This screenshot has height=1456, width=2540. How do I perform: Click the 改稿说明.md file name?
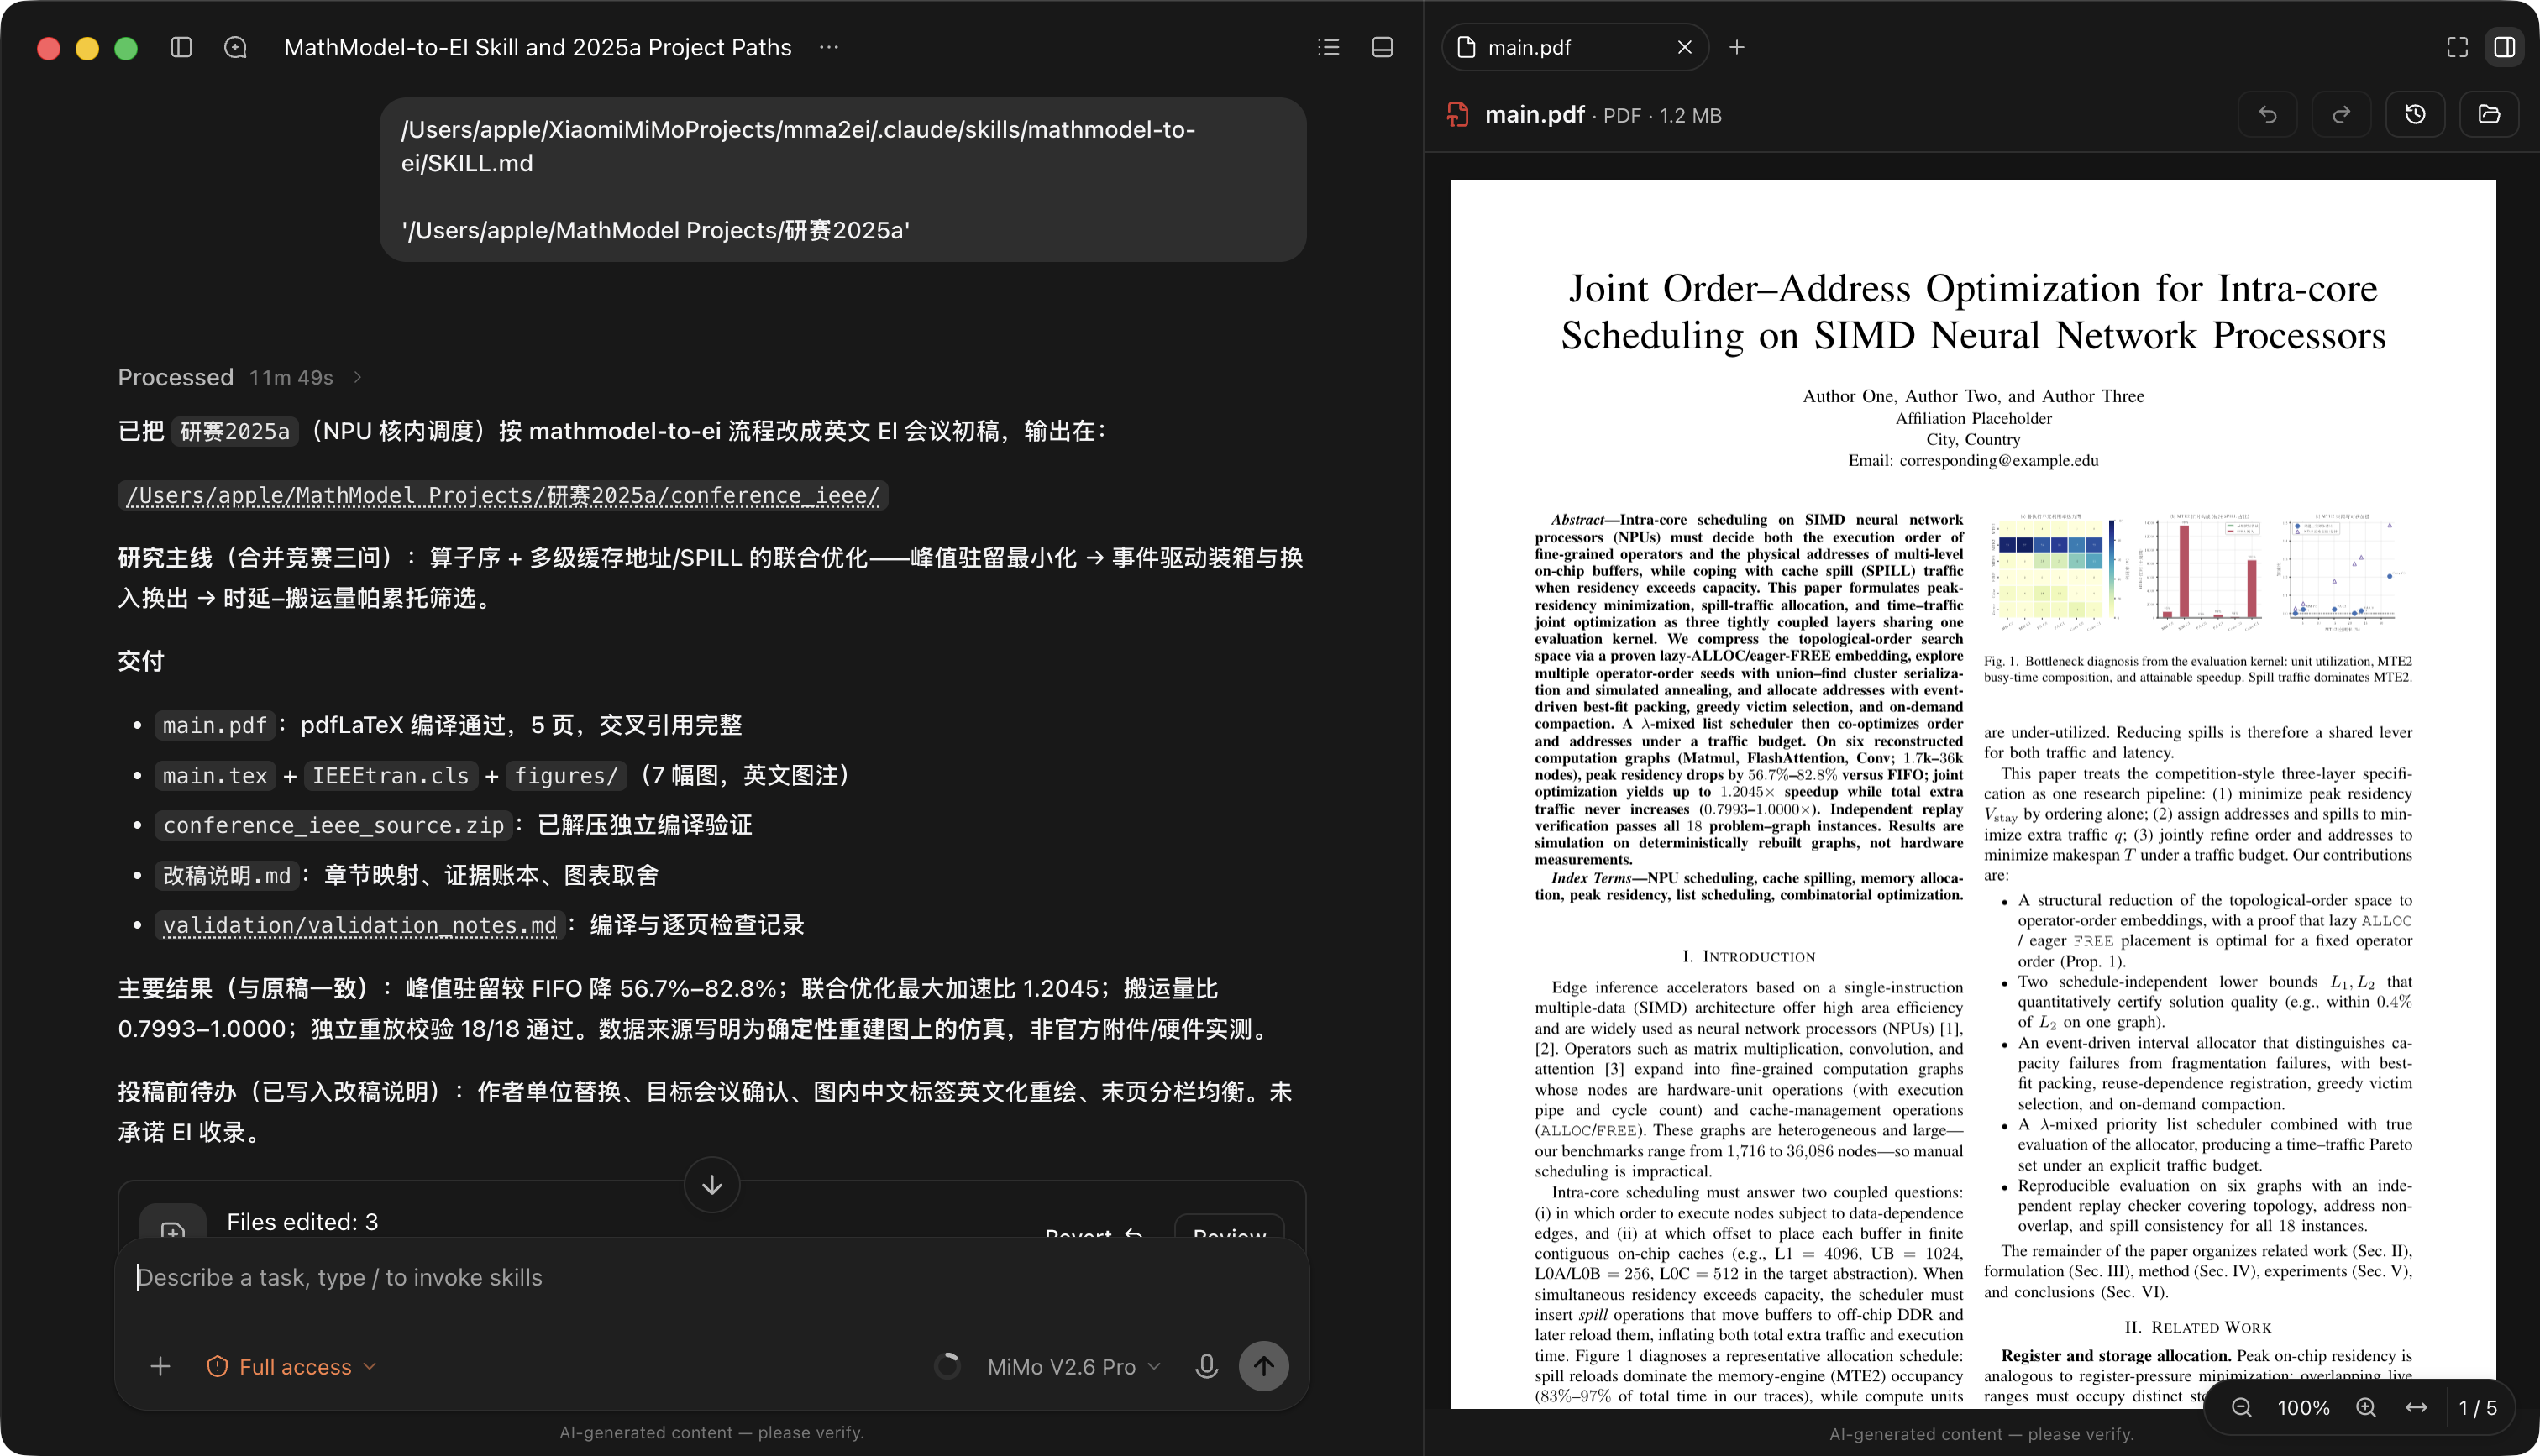point(227,875)
